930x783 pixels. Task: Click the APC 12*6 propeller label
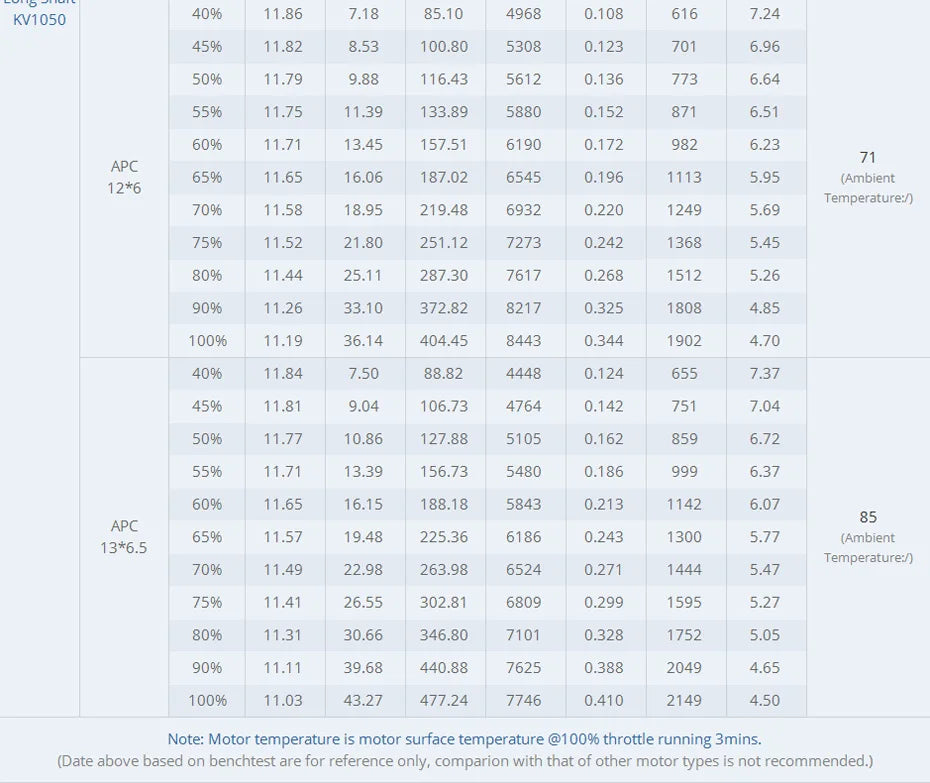(124, 177)
